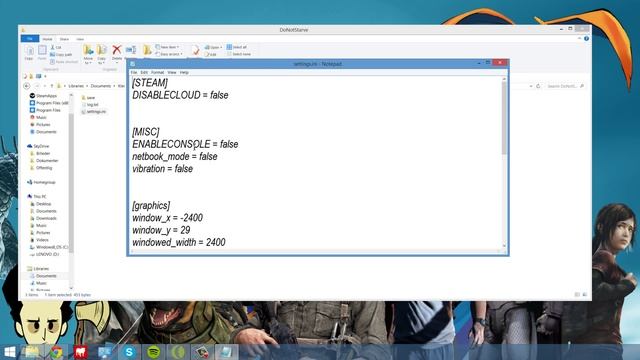Image resolution: width=640 pixels, height=360 pixels.
Task: Click Select all in Explorer ribbon
Action: point(237,47)
